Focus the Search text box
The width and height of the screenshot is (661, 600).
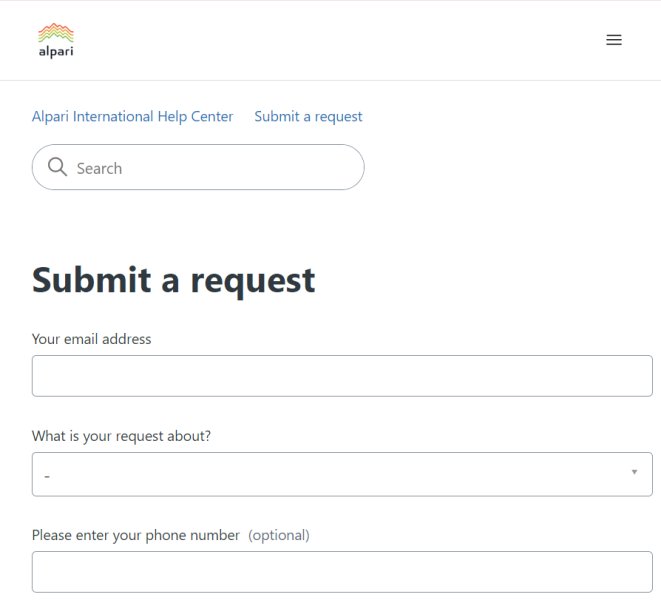click(215, 168)
